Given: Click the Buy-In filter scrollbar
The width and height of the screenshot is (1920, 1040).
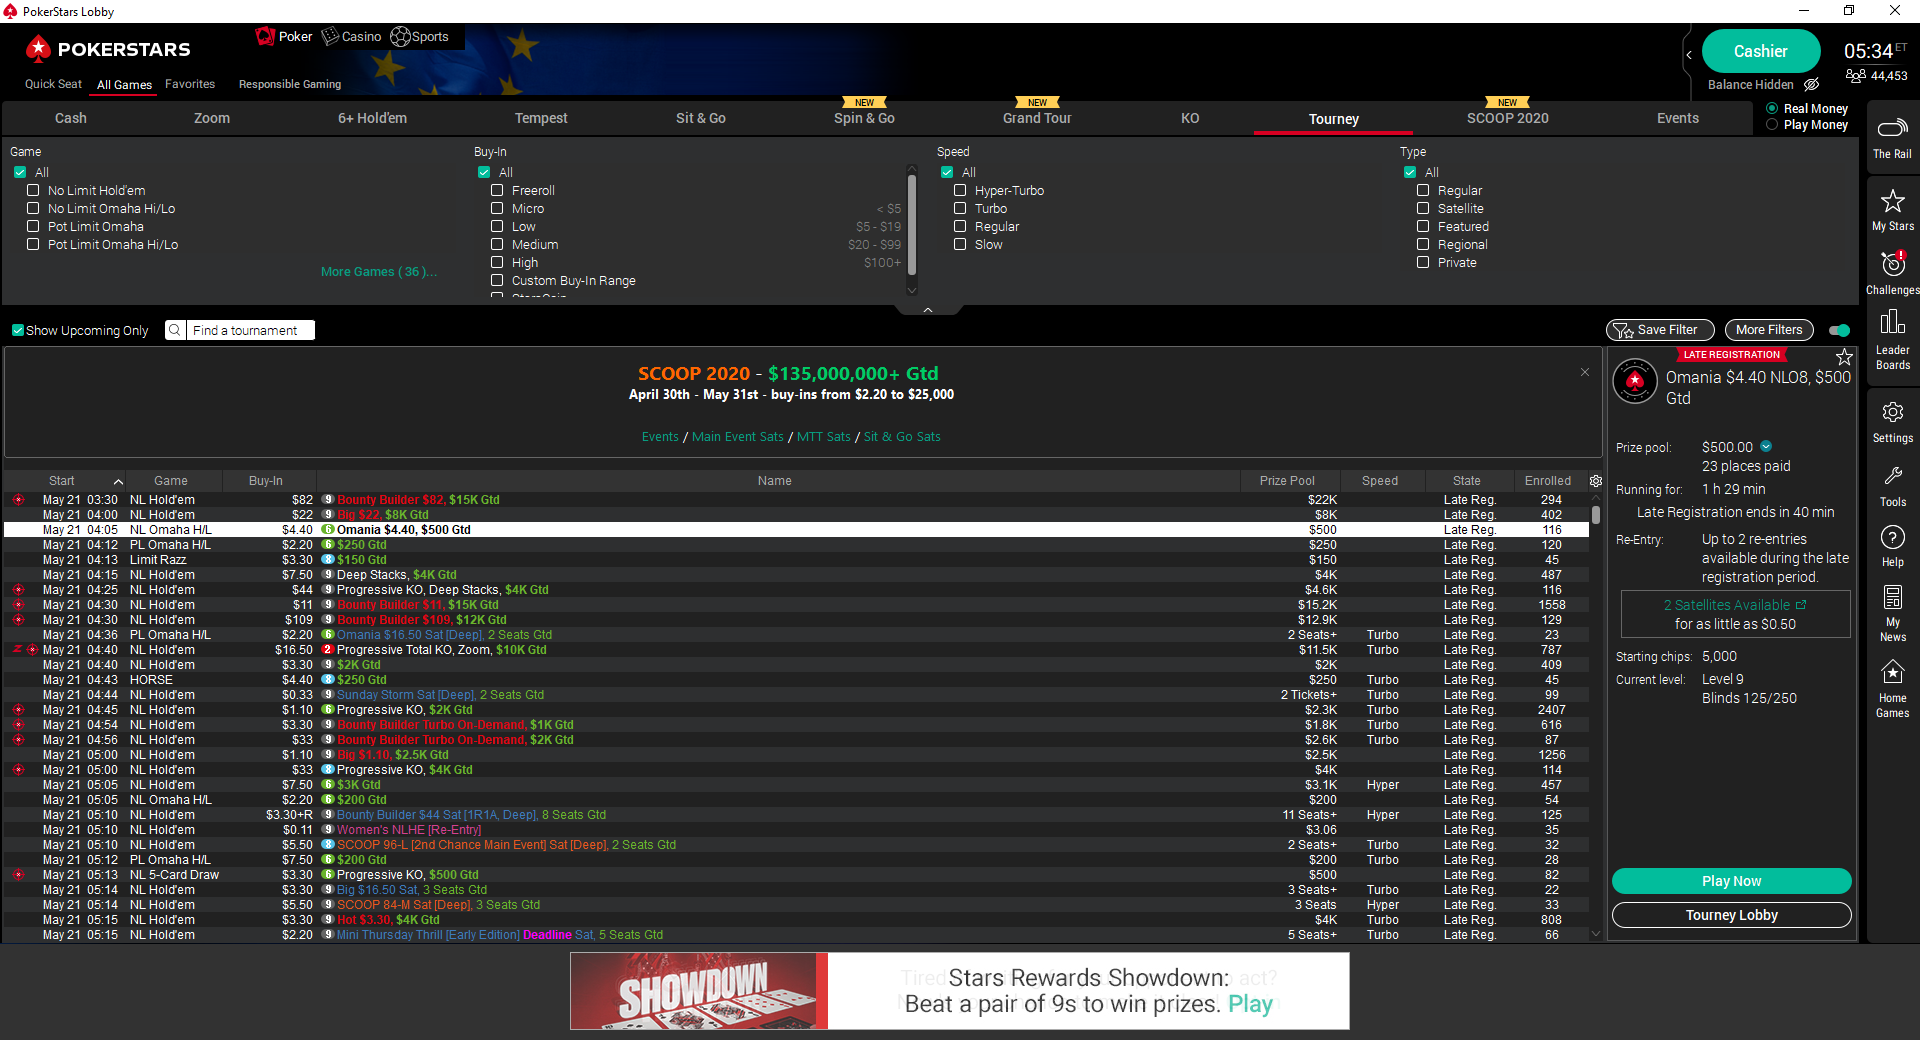Looking at the screenshot, I should click(x=911, y=225).
